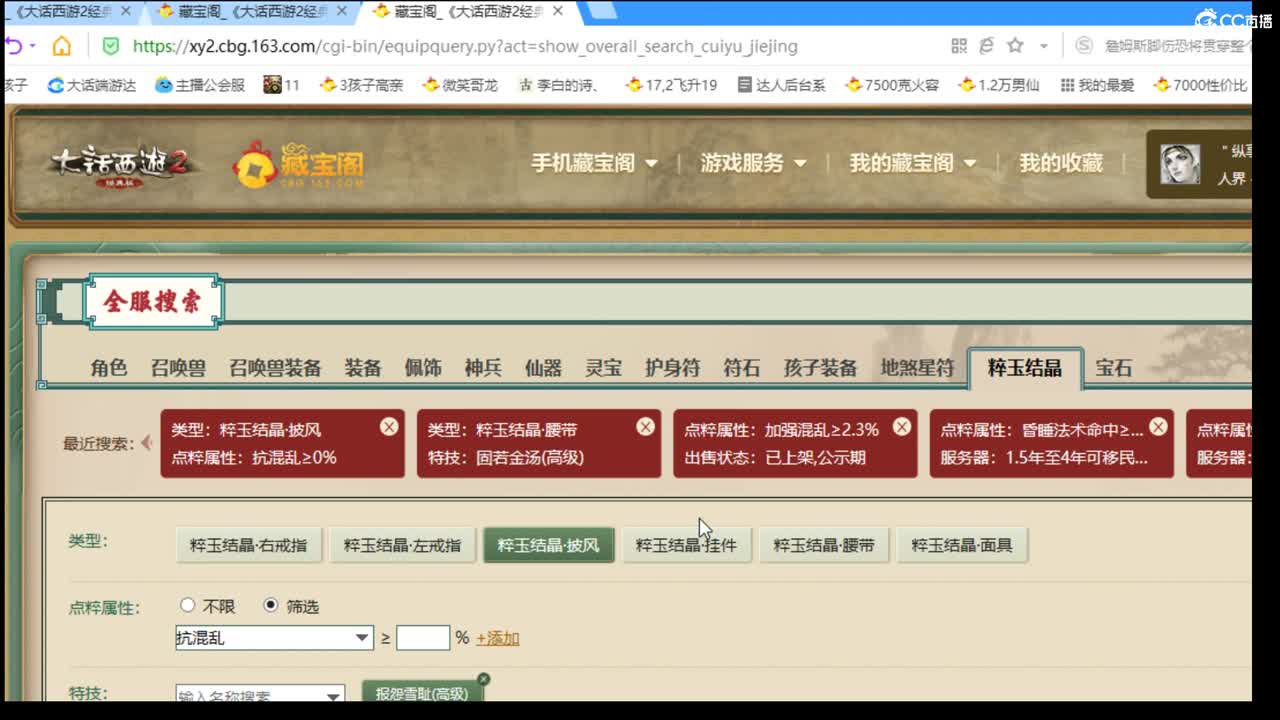
Task: Open dropdown arrow next to bookmark star
Action: (1044, 46)
